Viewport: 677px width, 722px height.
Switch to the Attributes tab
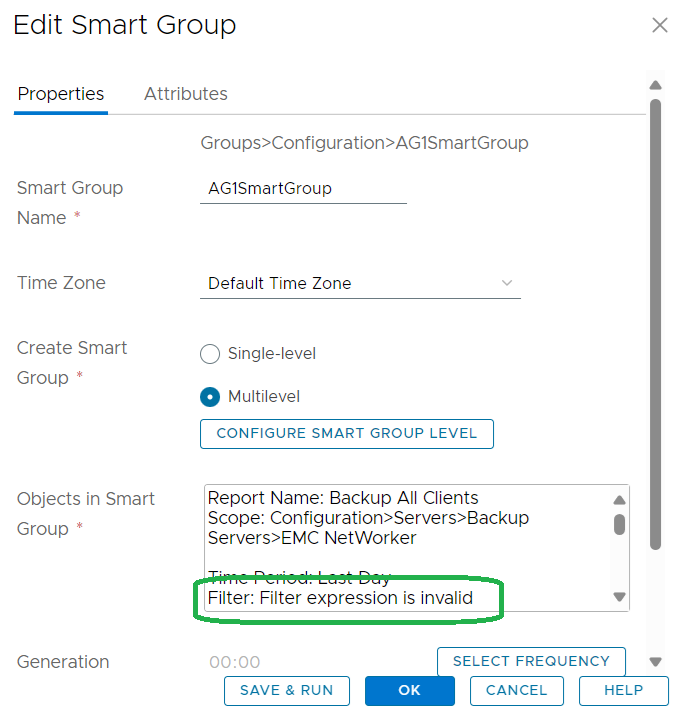(x=185, y=94)
